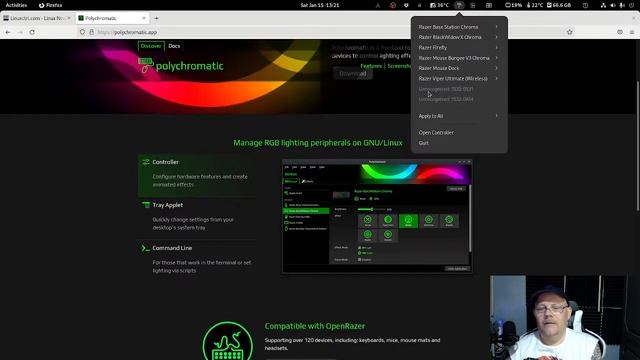Viewport: 640px width, 360px height.
Task: Select the Controller feature item
Action: (198, 175)
